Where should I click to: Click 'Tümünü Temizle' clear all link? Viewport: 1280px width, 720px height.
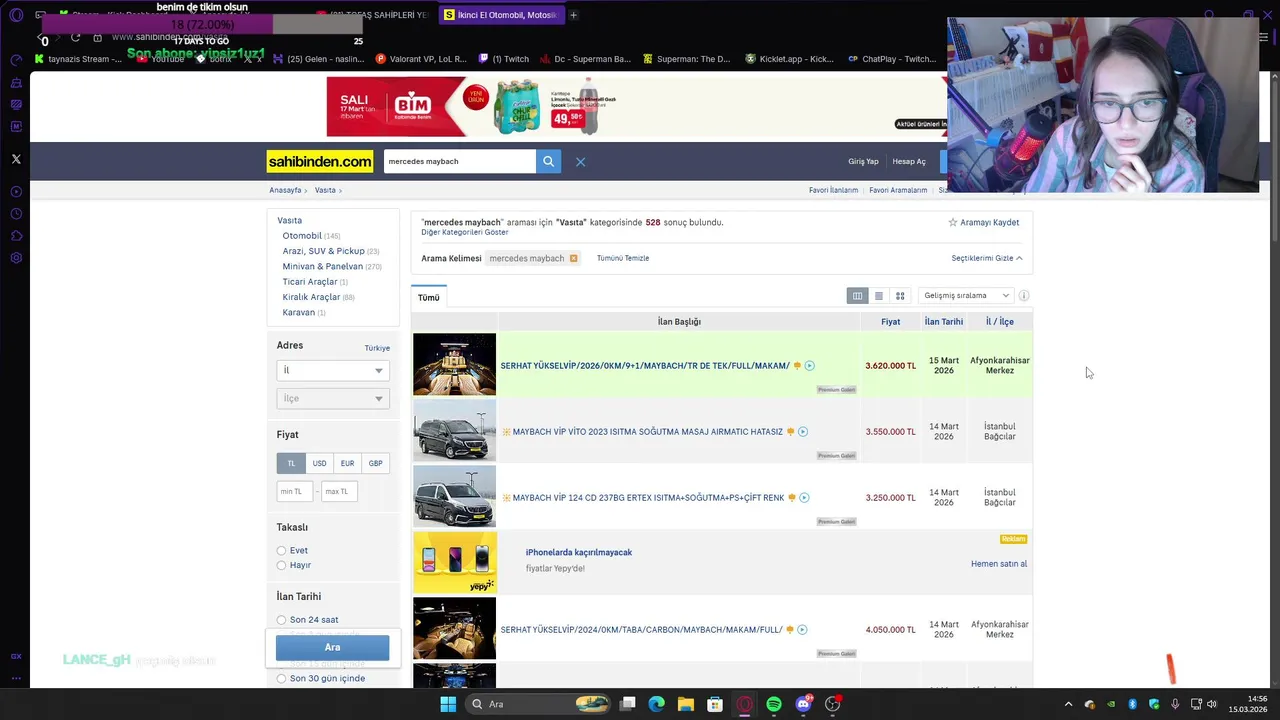pyautogui.click(x=623, y=258)
